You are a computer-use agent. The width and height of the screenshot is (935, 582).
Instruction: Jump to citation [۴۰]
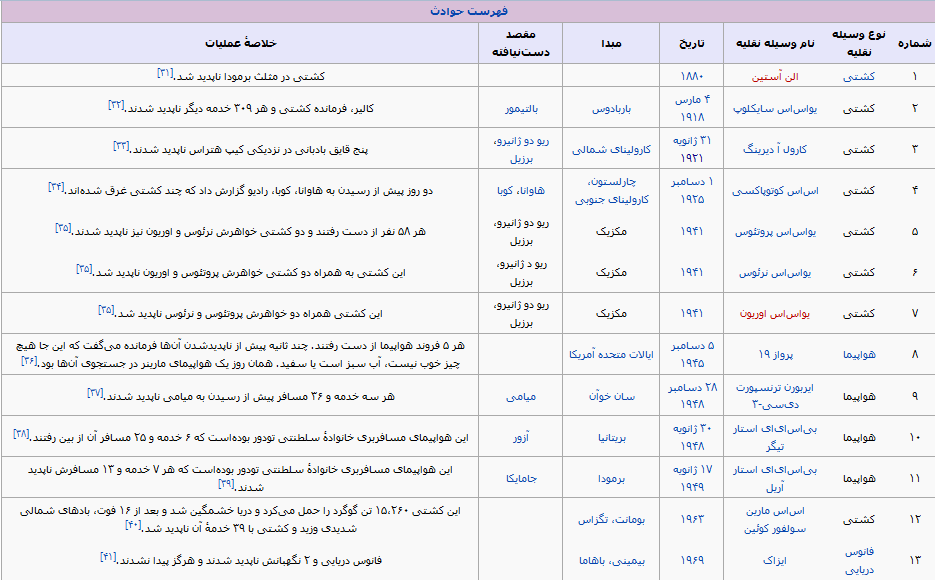click(133, 525)
